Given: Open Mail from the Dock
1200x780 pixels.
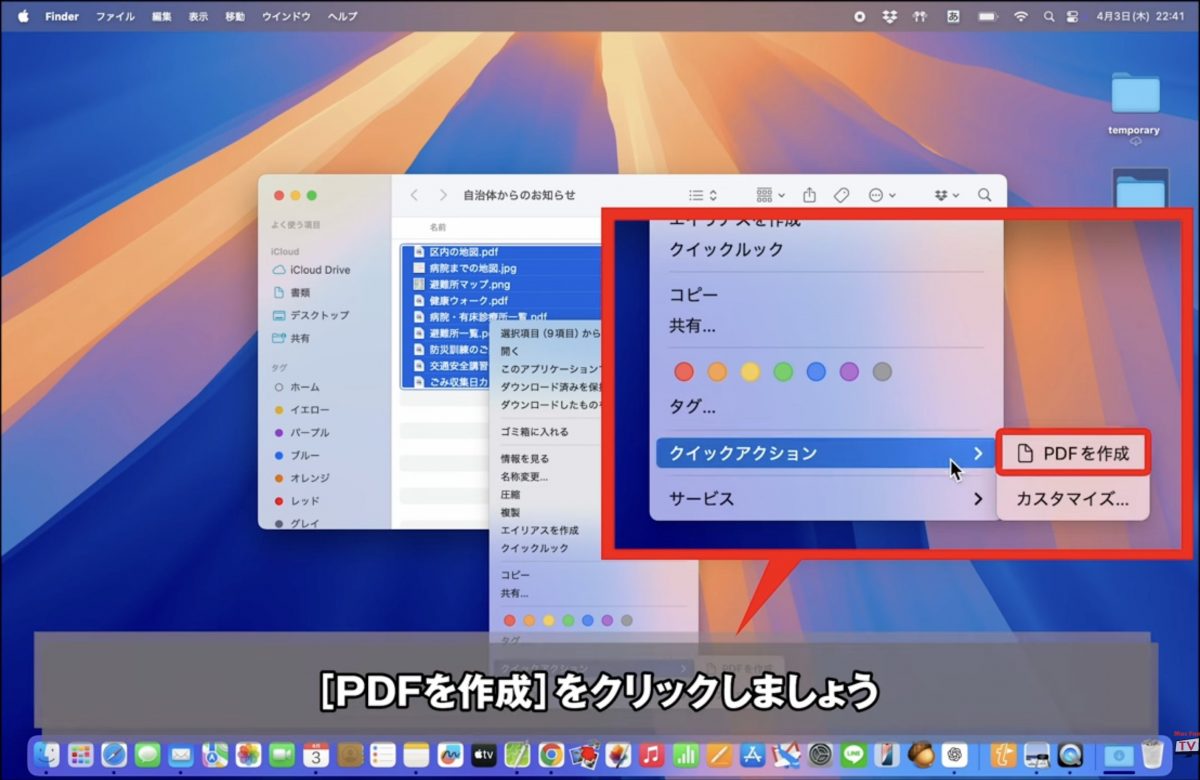Looking at the screenshot, I should [x=181, y=755].
